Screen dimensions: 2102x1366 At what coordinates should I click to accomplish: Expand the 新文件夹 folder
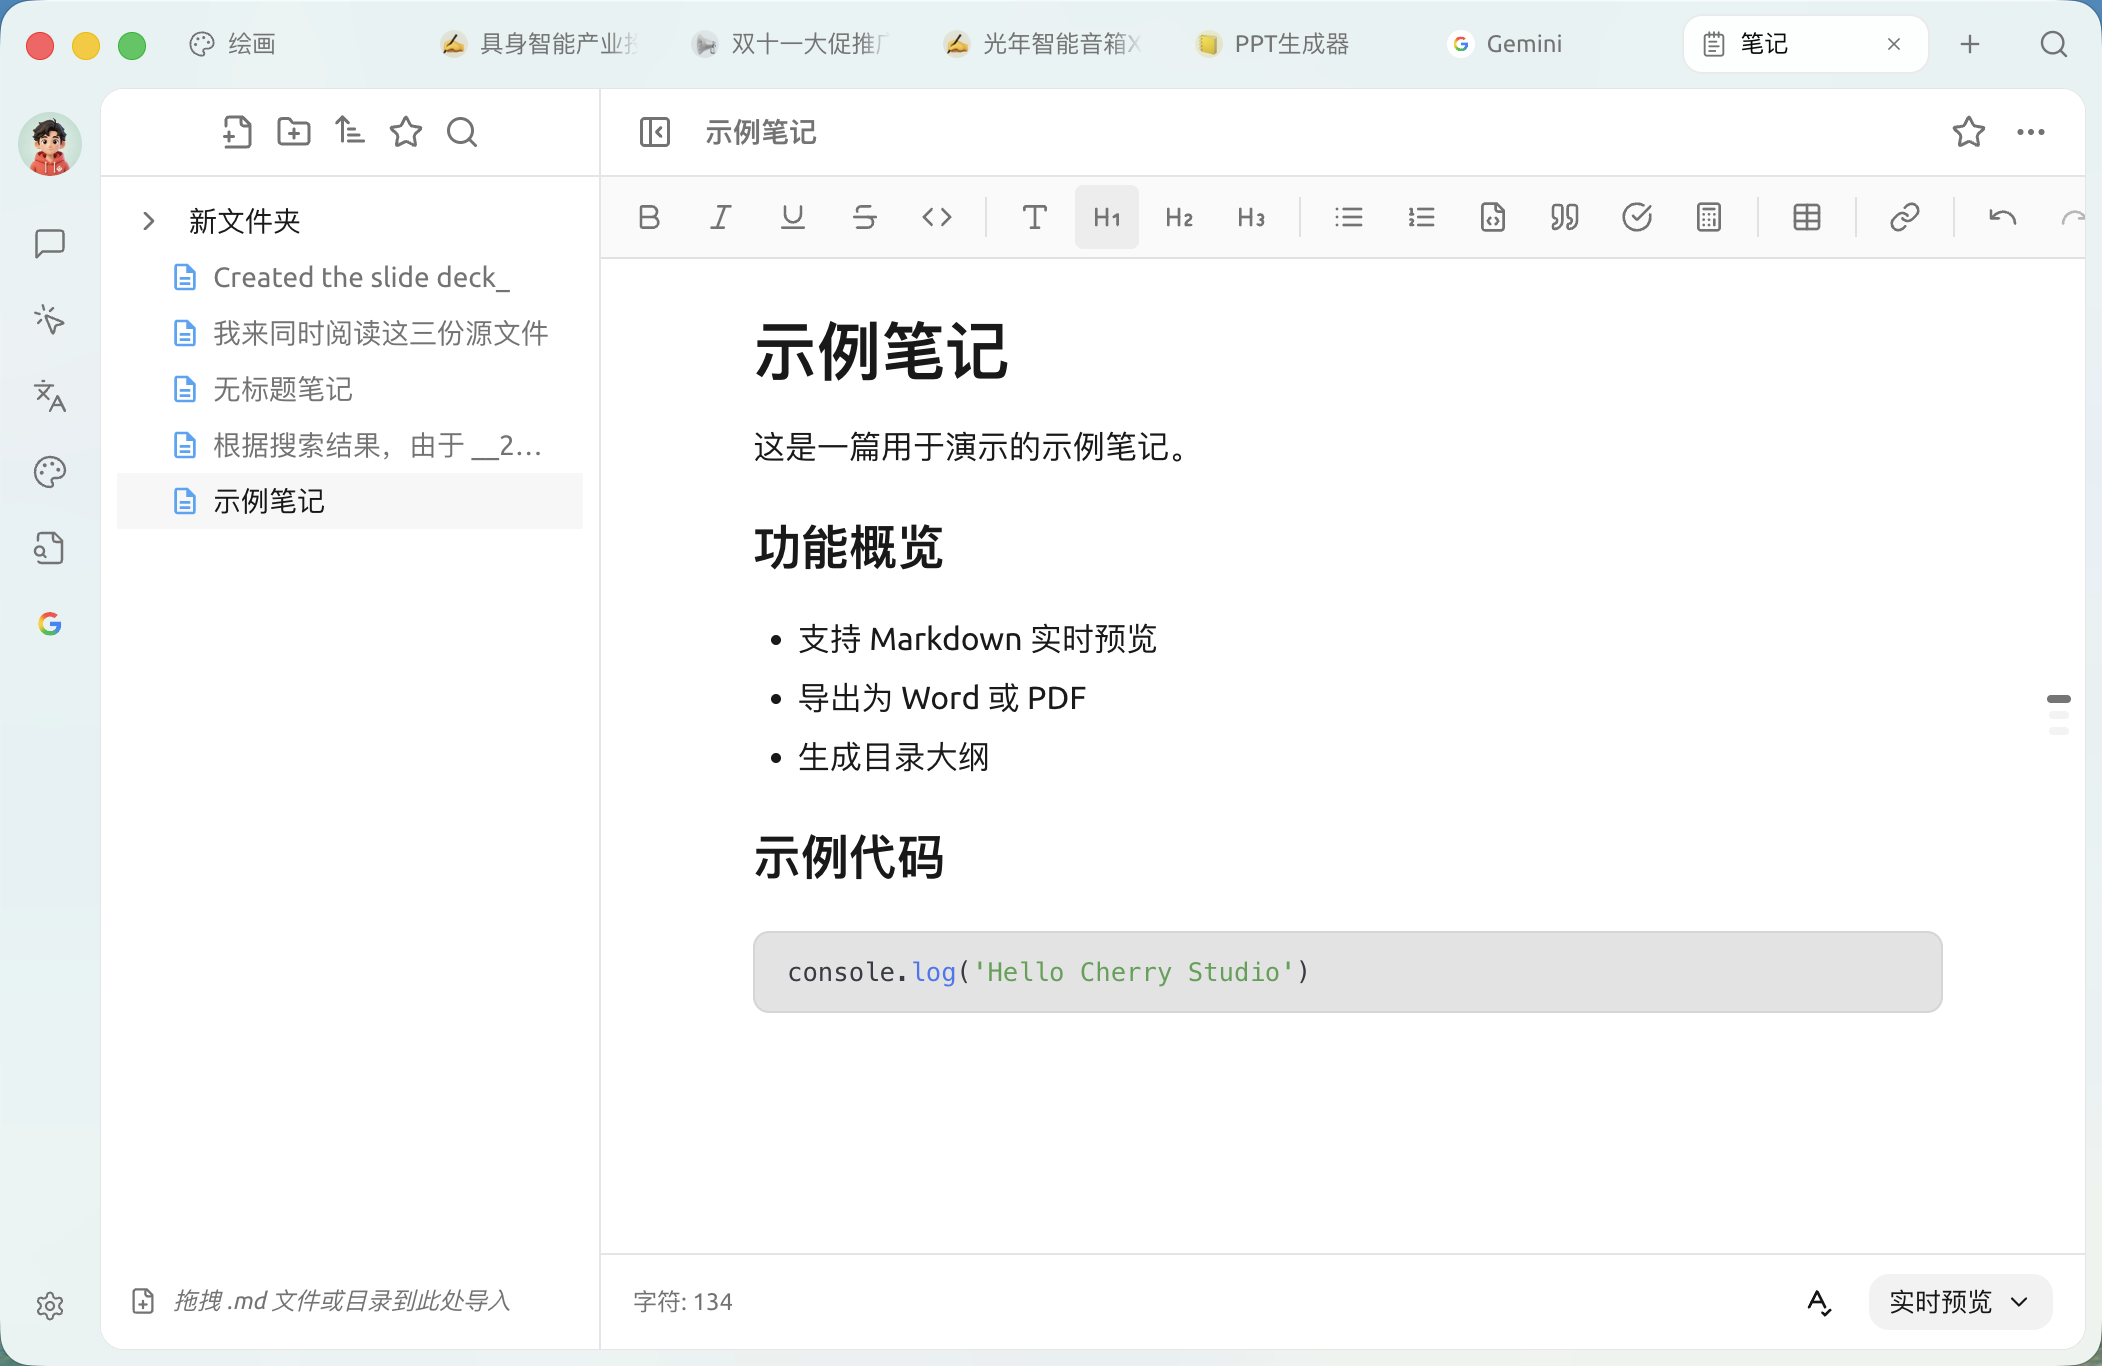click(148, 221)
